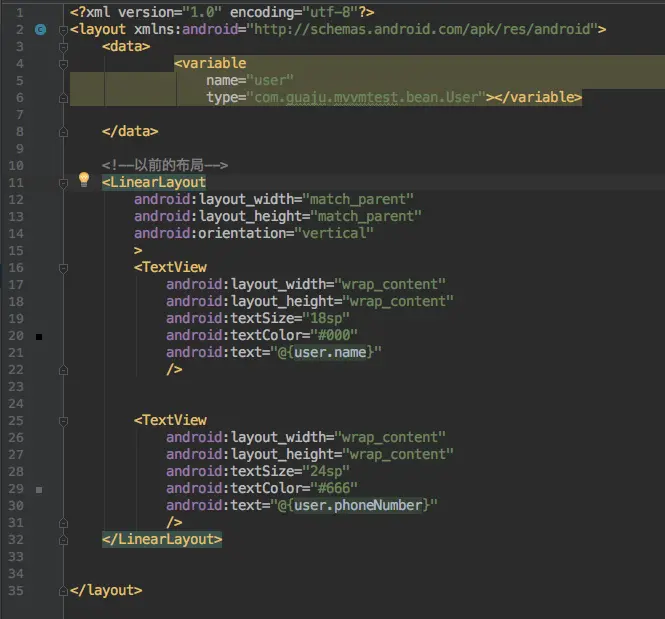Click the closing </data> tag
This screenshot has width=665, height=619.
[x=130, y=131]
